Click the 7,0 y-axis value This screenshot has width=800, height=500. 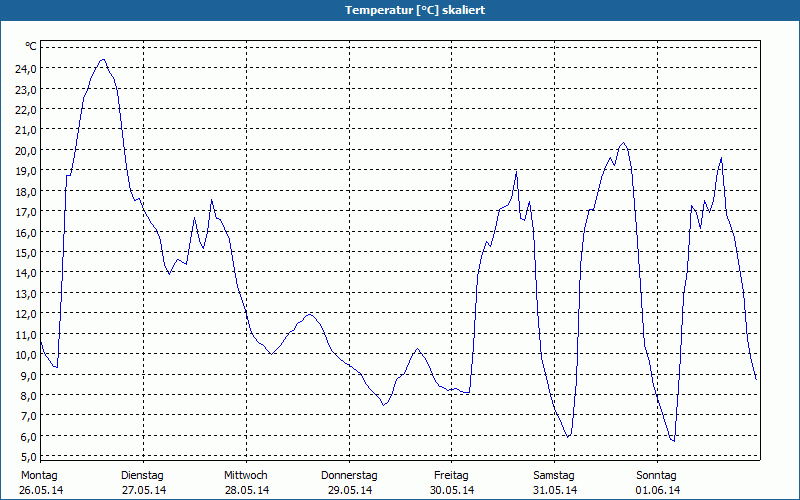click(x=29, y=416)
